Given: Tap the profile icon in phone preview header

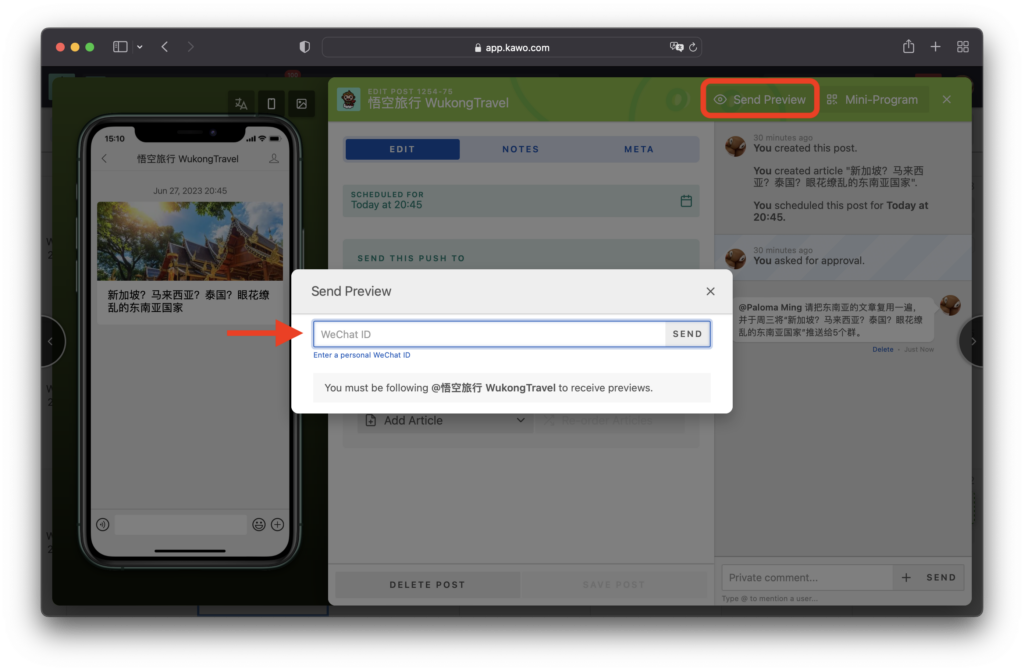Looking at the screenshot, I should (274, 159).
